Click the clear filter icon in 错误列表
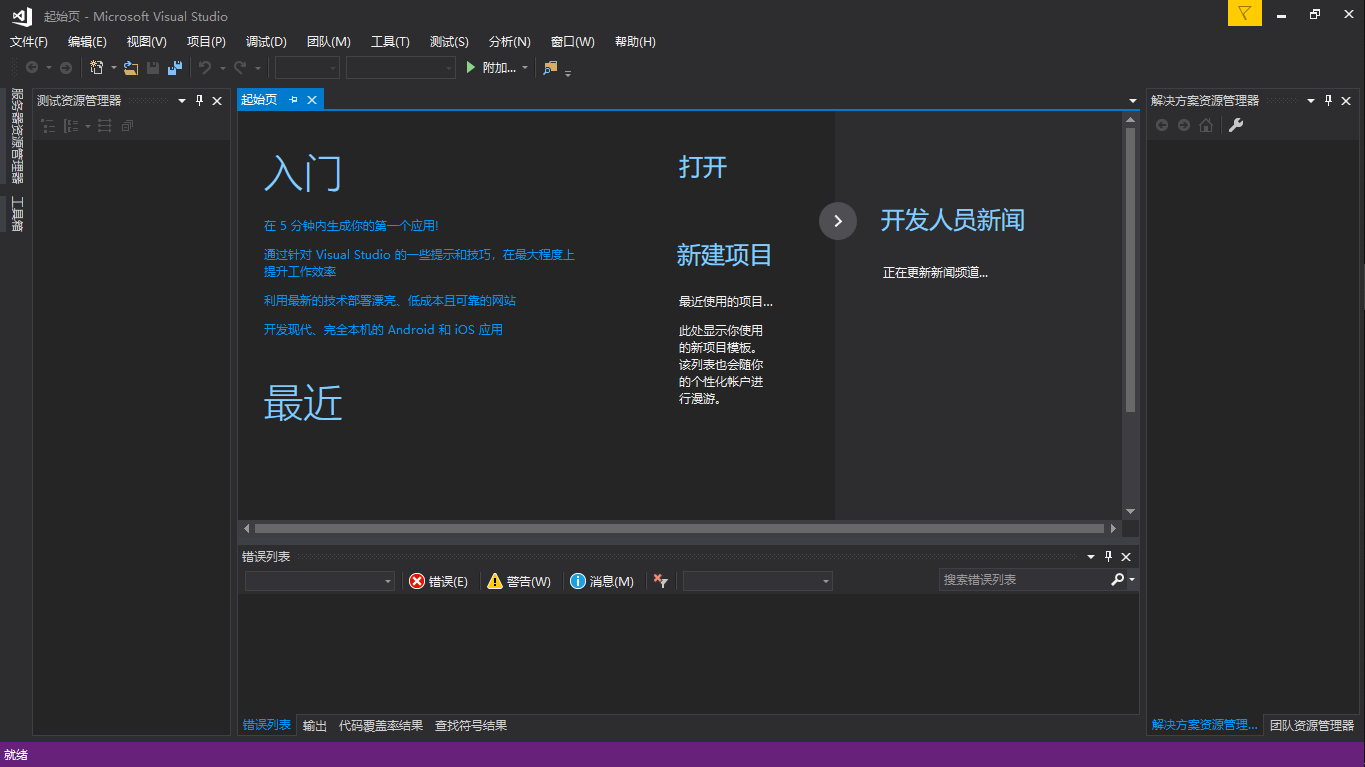 click(x=660, y=581)
